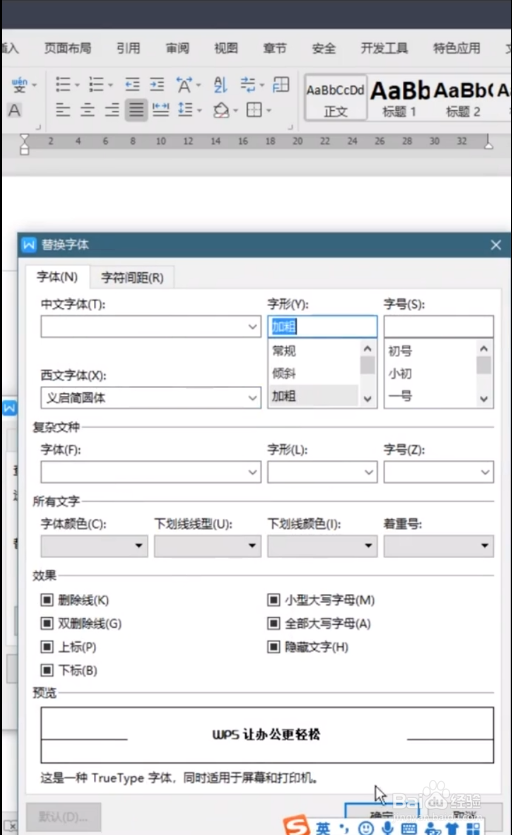This screenshot has width=512, height=835.
Task: Increase paragraph indent
Action: point(157,84)
